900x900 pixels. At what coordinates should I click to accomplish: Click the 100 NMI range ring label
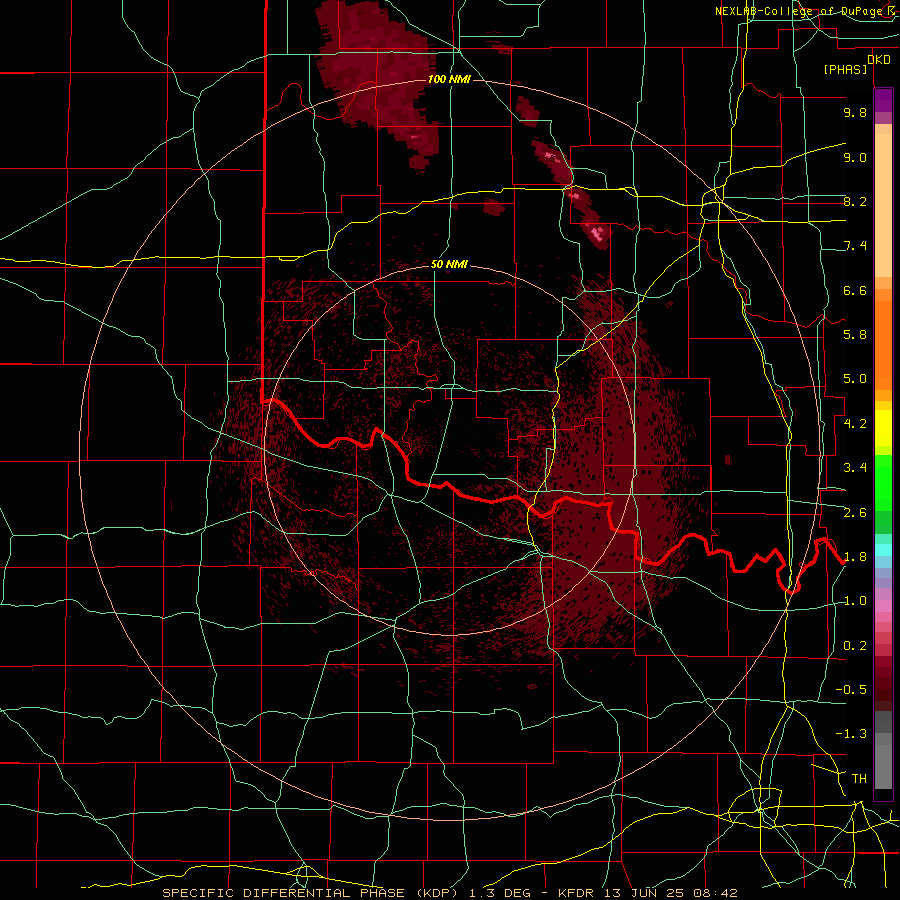[x=449, y=79]
